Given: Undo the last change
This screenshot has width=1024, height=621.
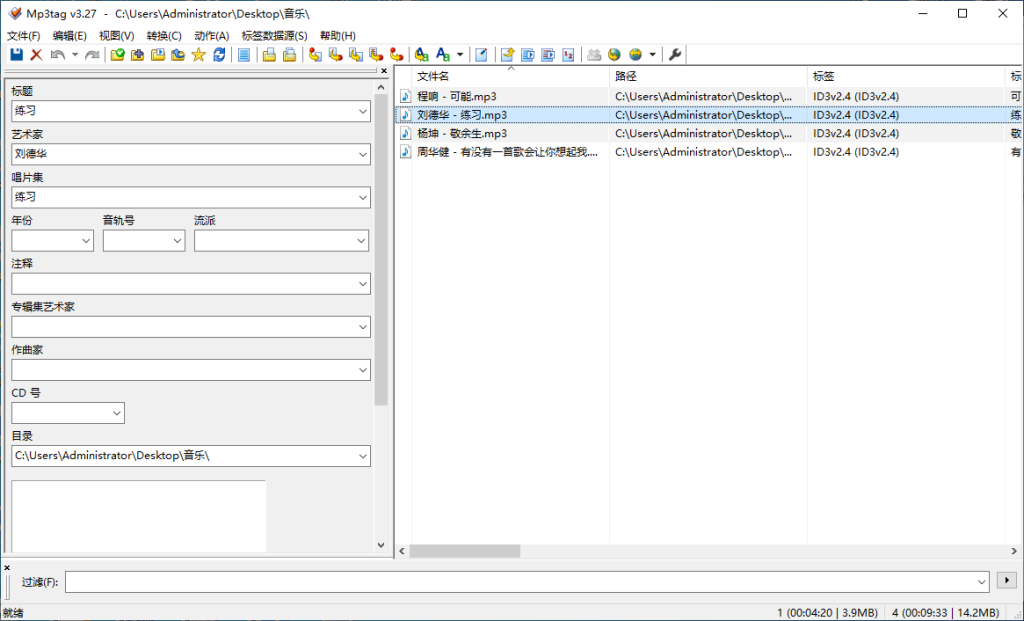Looking at the screenshot, I should (x=57, y=55).
